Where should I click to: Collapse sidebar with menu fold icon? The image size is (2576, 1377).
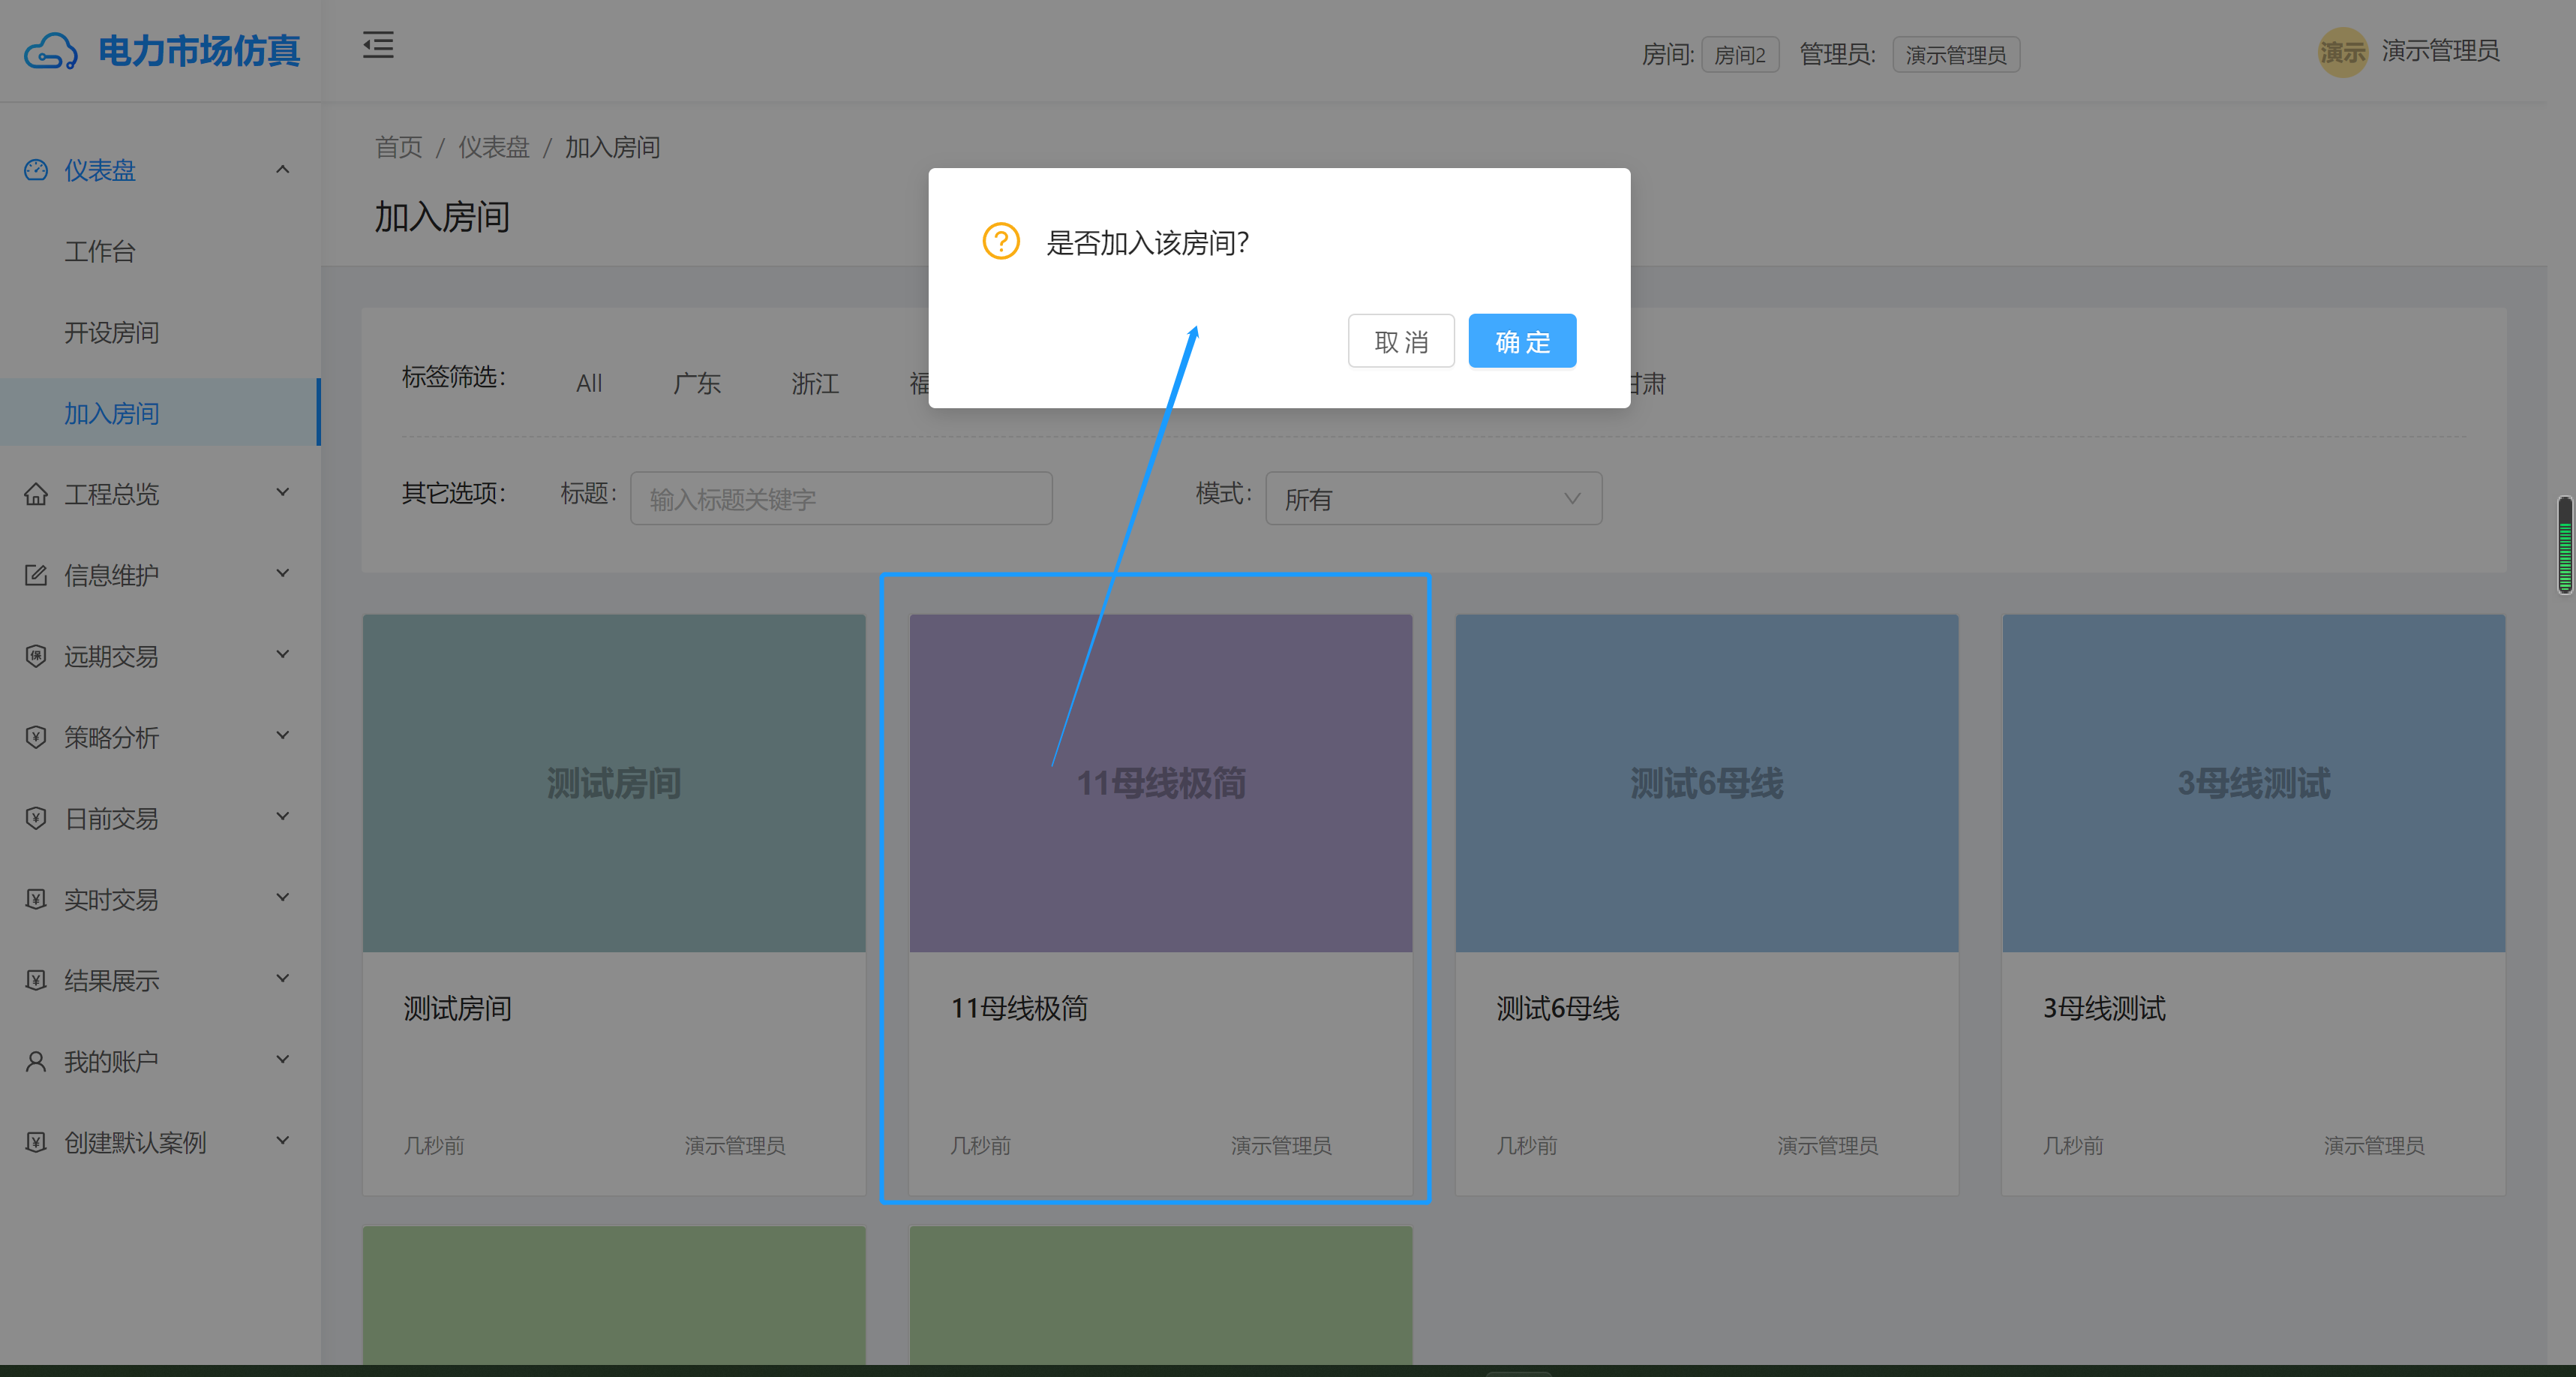[378, 45]
